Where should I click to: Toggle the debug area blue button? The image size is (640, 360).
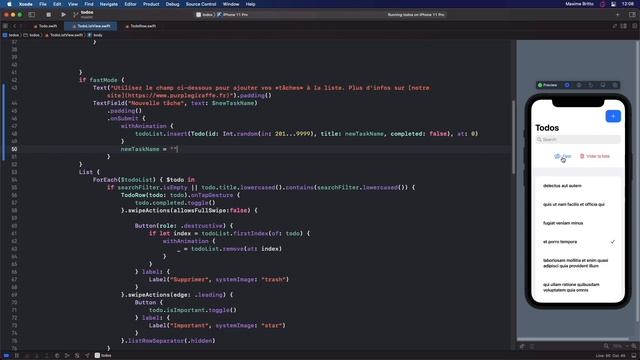(x=6, y=356)
